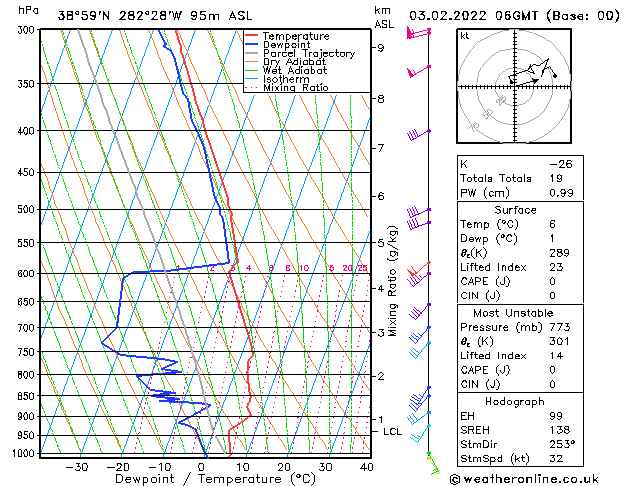This screenshot has height=486, width=629.
Task: Click the 40 temperature axis tick label
Action: tap(366, 467)
